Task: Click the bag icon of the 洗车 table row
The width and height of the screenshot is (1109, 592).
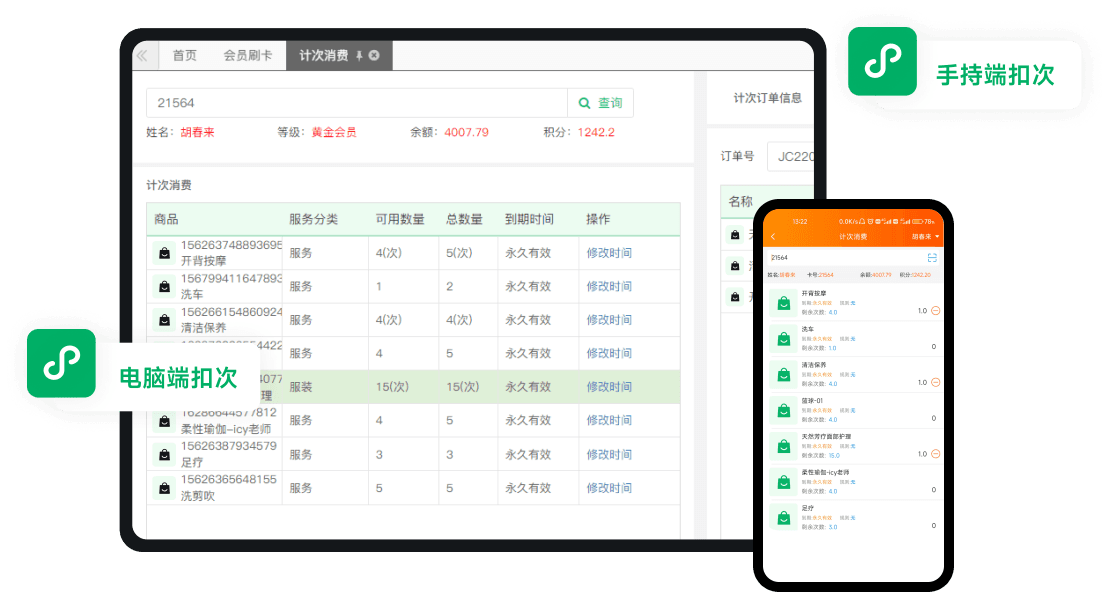Action: tap(164, 286)
